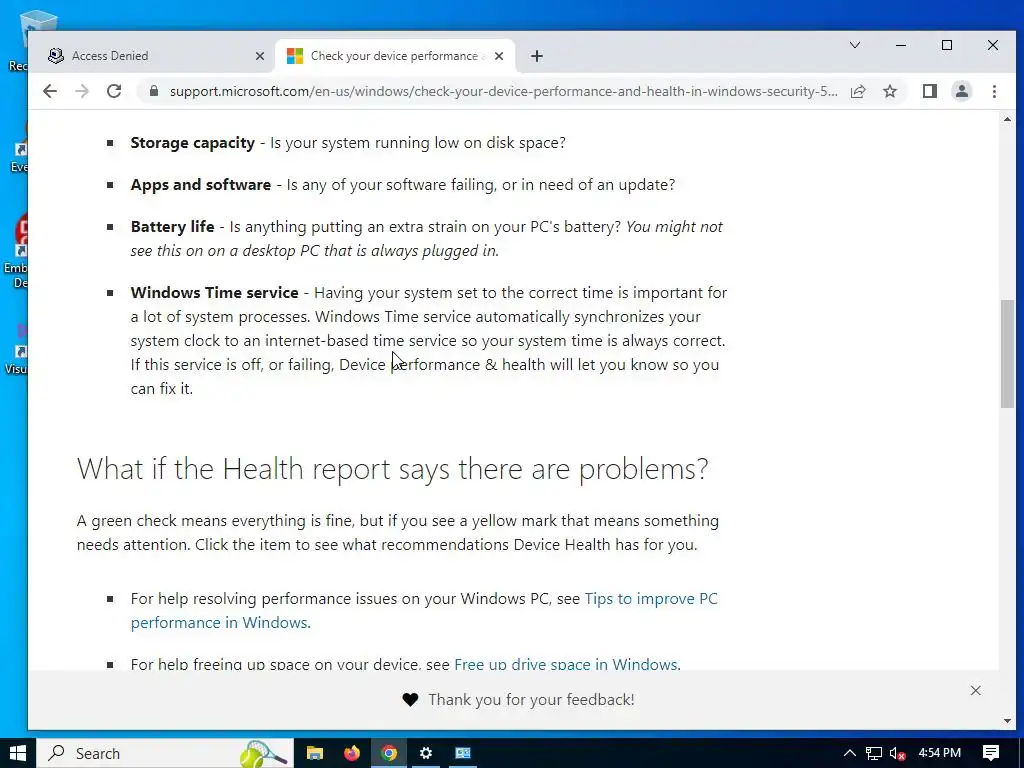Open File Explorer from the taskbar
Viewport: 1024px width, 768px height.
point(315,753)
